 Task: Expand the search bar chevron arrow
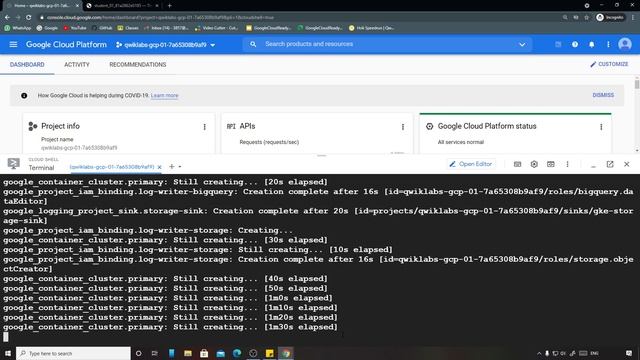click(x=522, y=44)
